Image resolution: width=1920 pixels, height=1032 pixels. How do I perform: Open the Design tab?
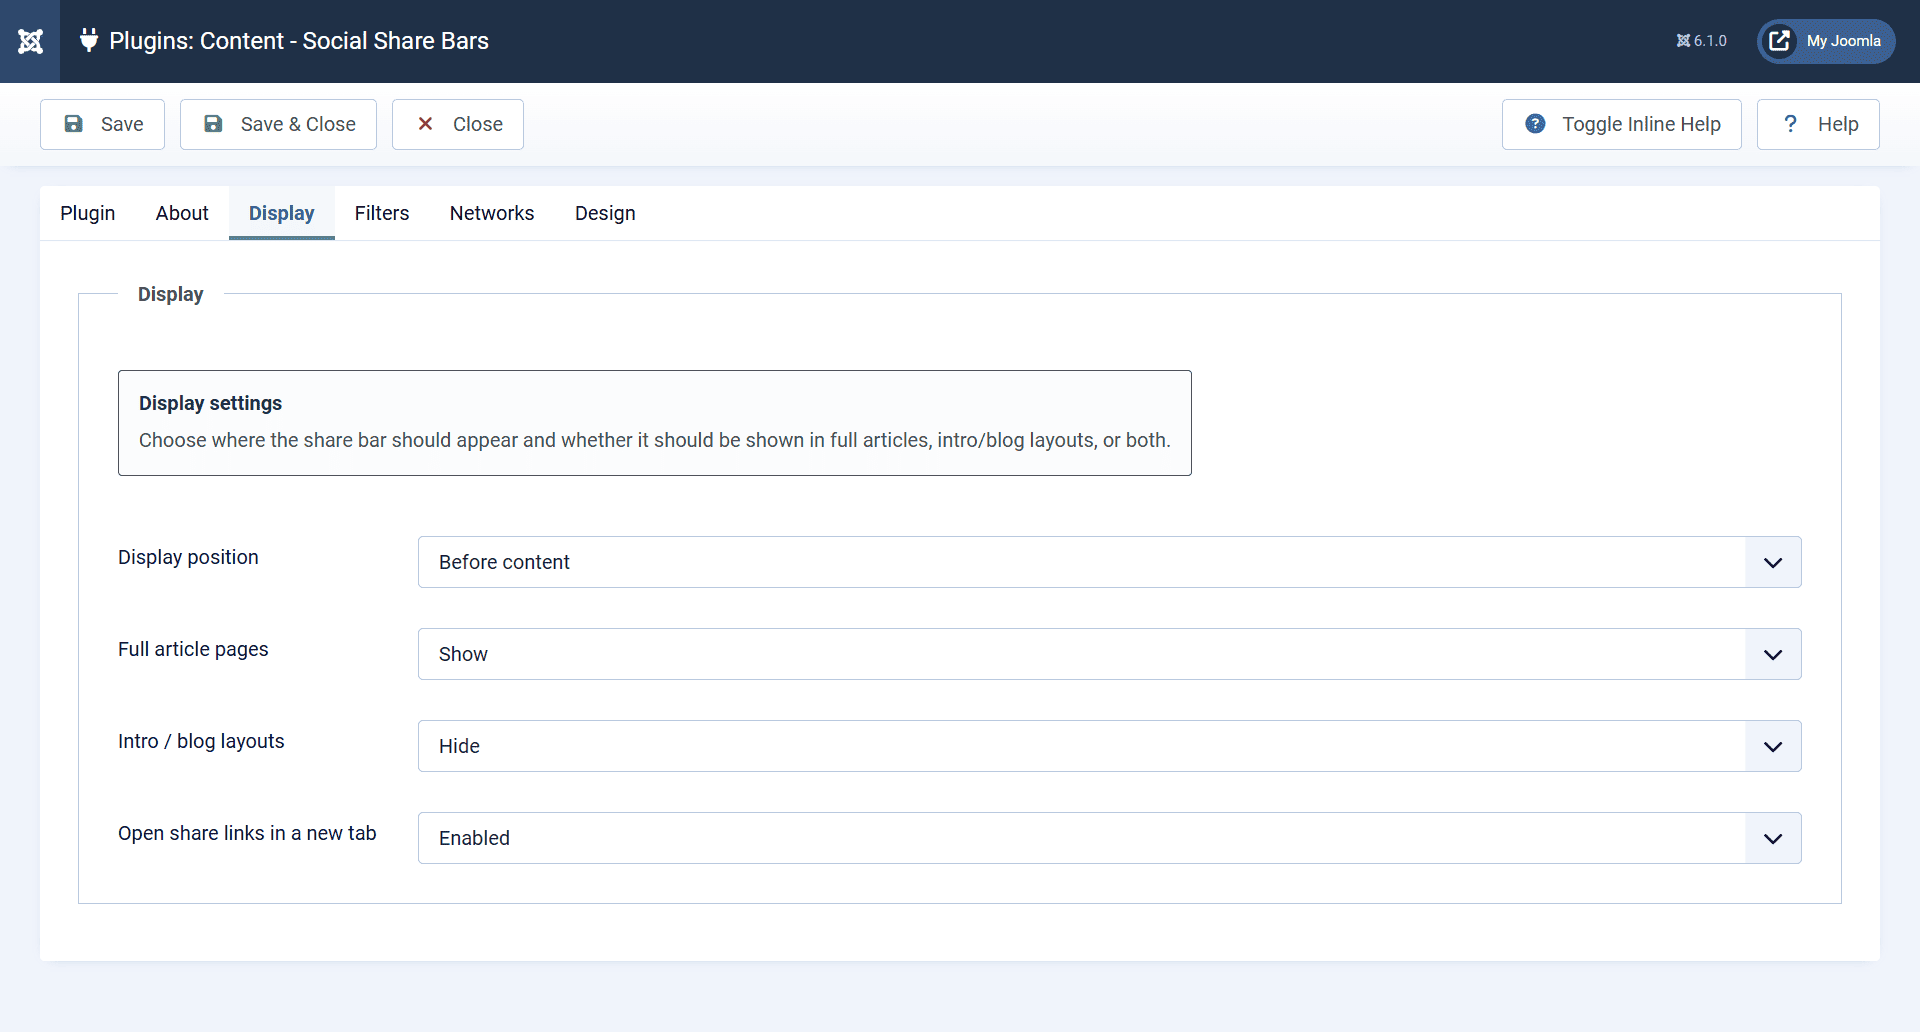point(604,213)
